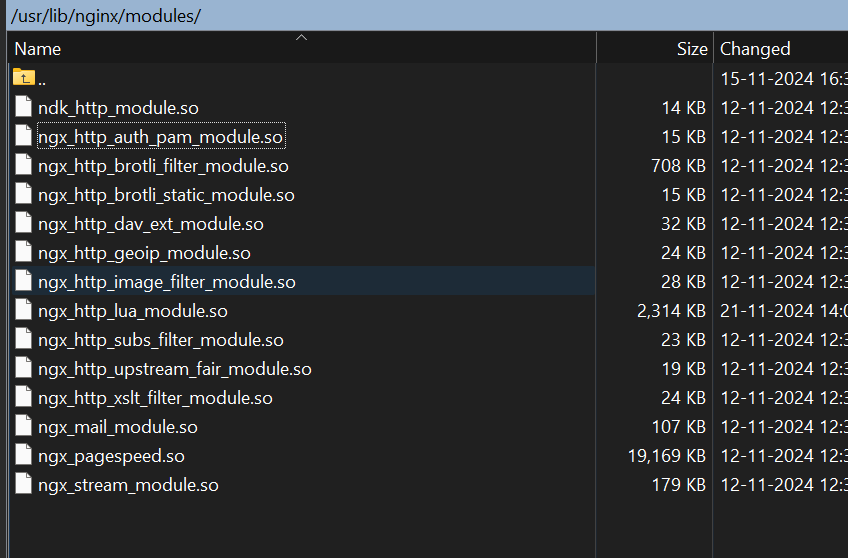Select file name ngx_http_brotli_static_module.so
Image resolution: width=848 pixels, height=558 pixels.
(x=166, y=195)
